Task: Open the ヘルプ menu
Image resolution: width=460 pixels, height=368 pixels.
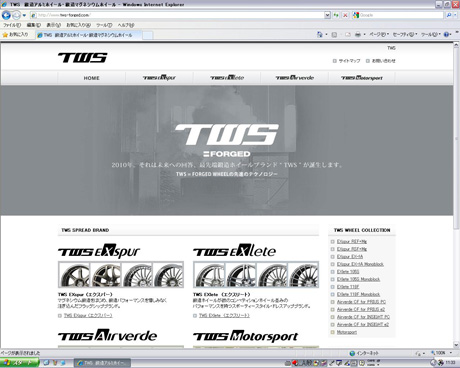Action: (x=126, y=25)
